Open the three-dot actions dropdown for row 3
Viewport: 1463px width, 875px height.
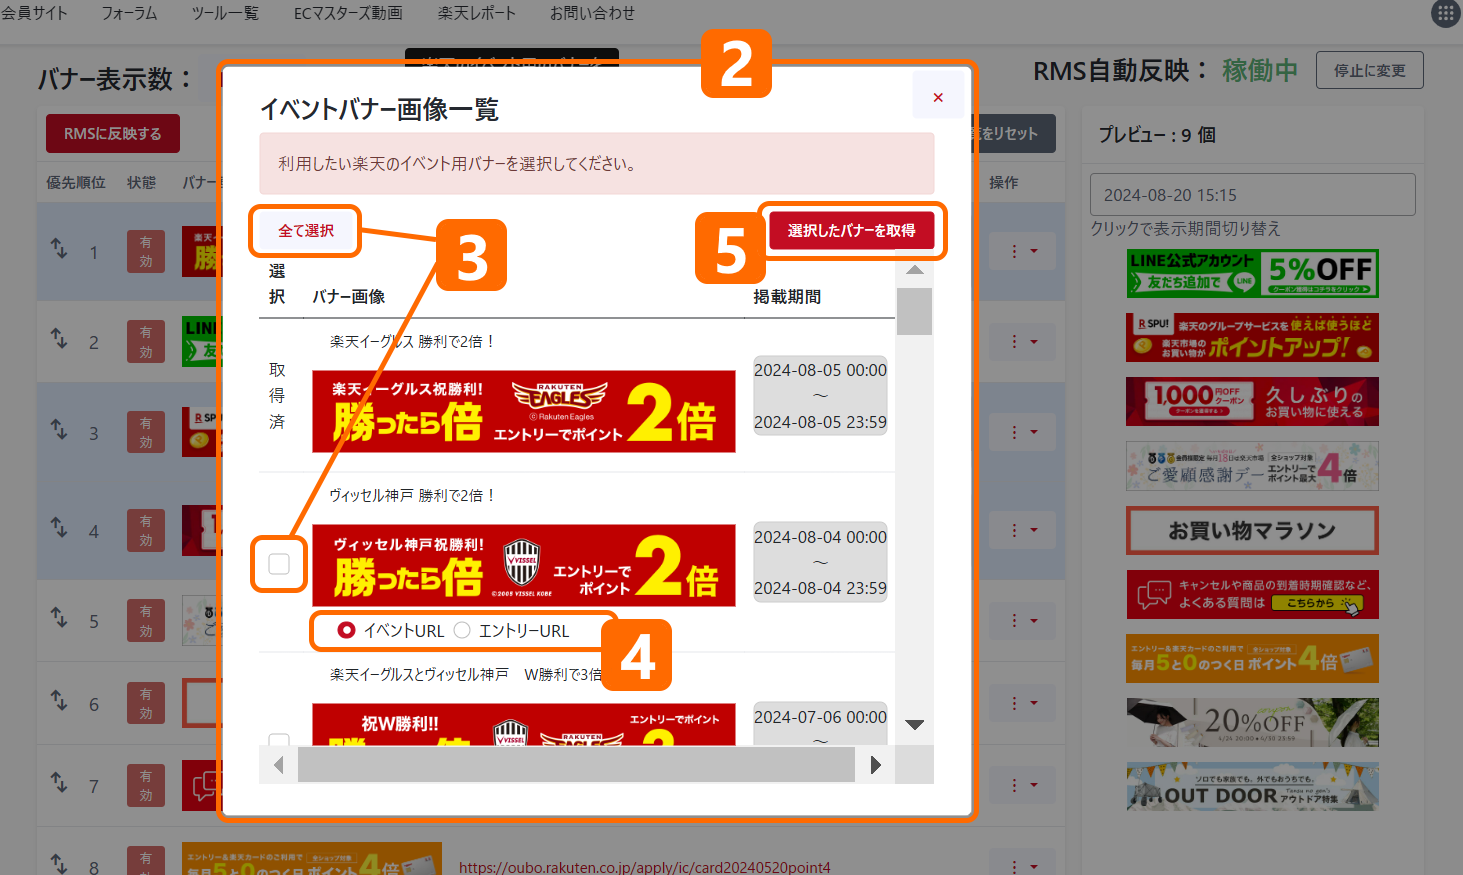pyautogui.click(x=1022, y=432)
